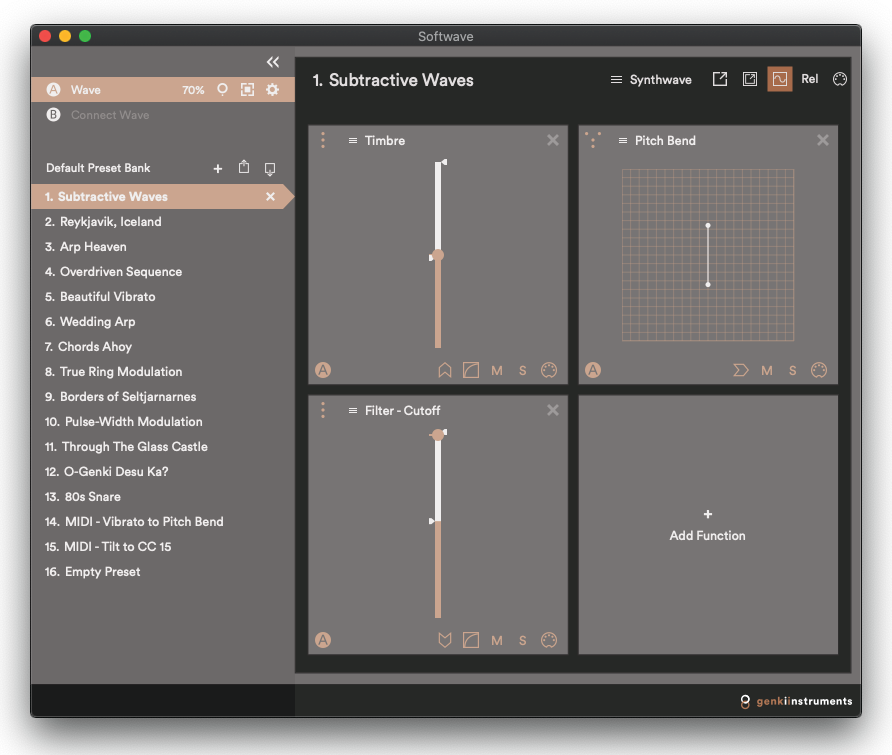Click Timbre panel three-dot gesture icon

pos(323,140)
